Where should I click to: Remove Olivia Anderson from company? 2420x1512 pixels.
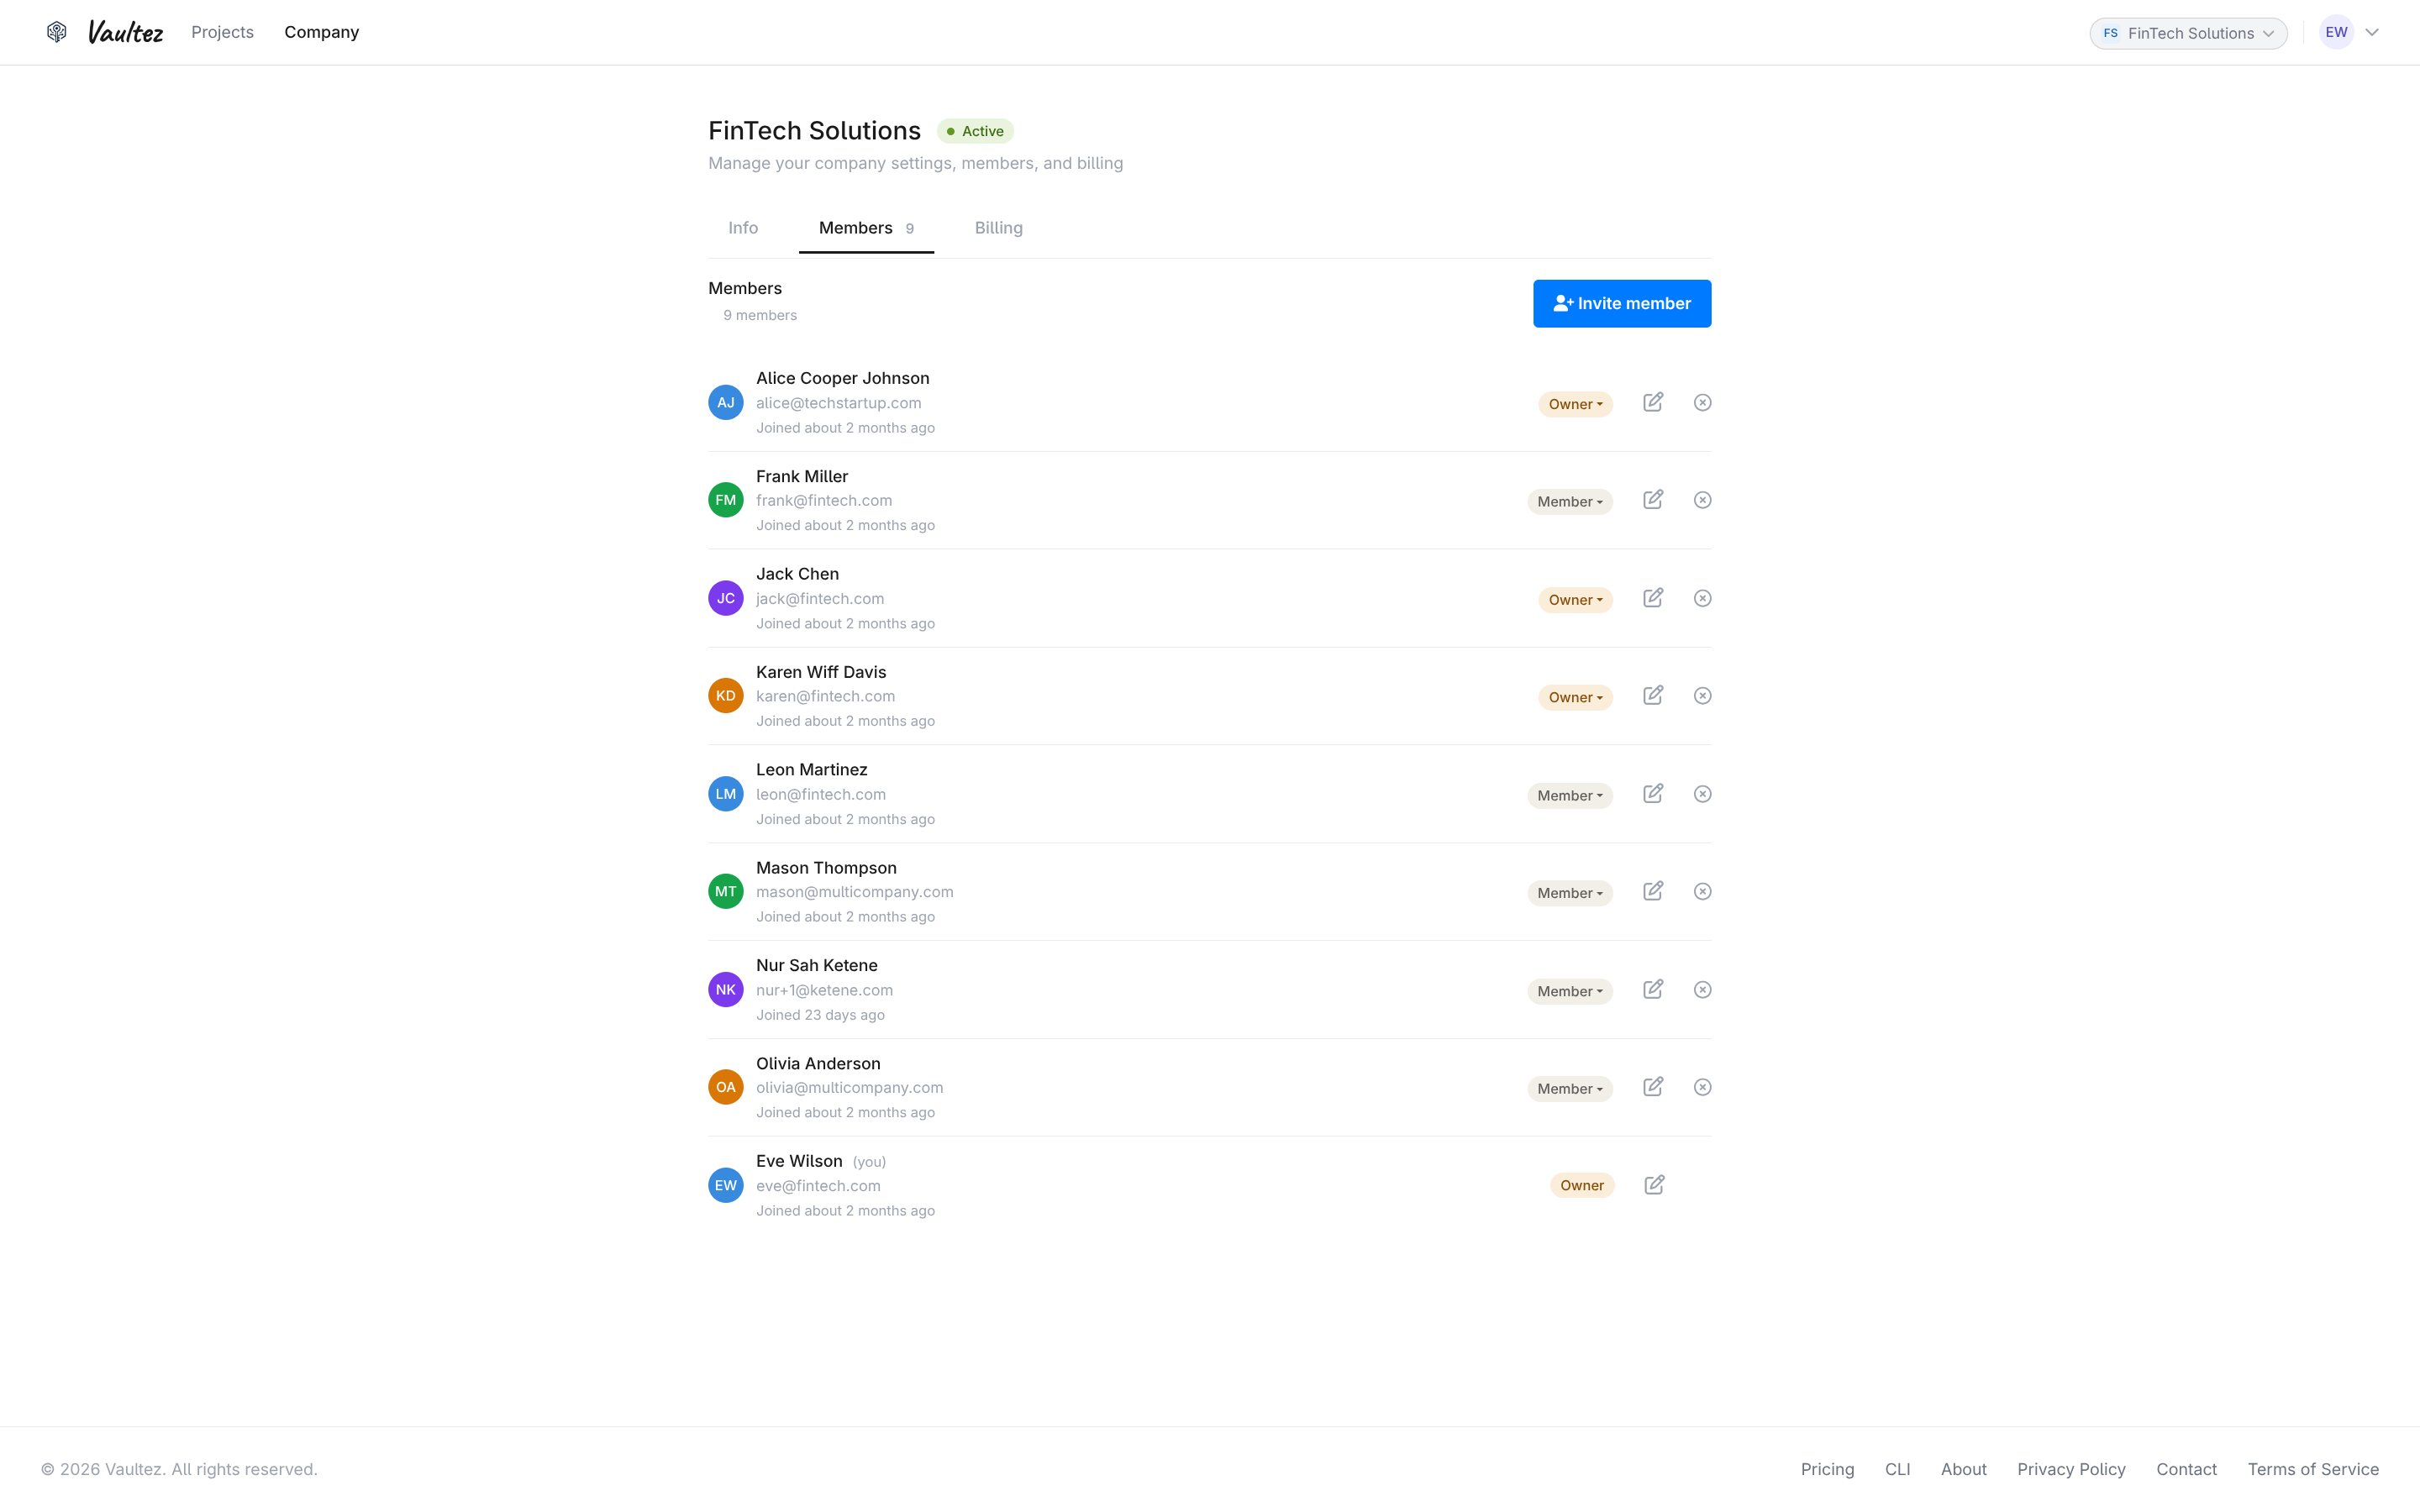pos(1702,1087)
